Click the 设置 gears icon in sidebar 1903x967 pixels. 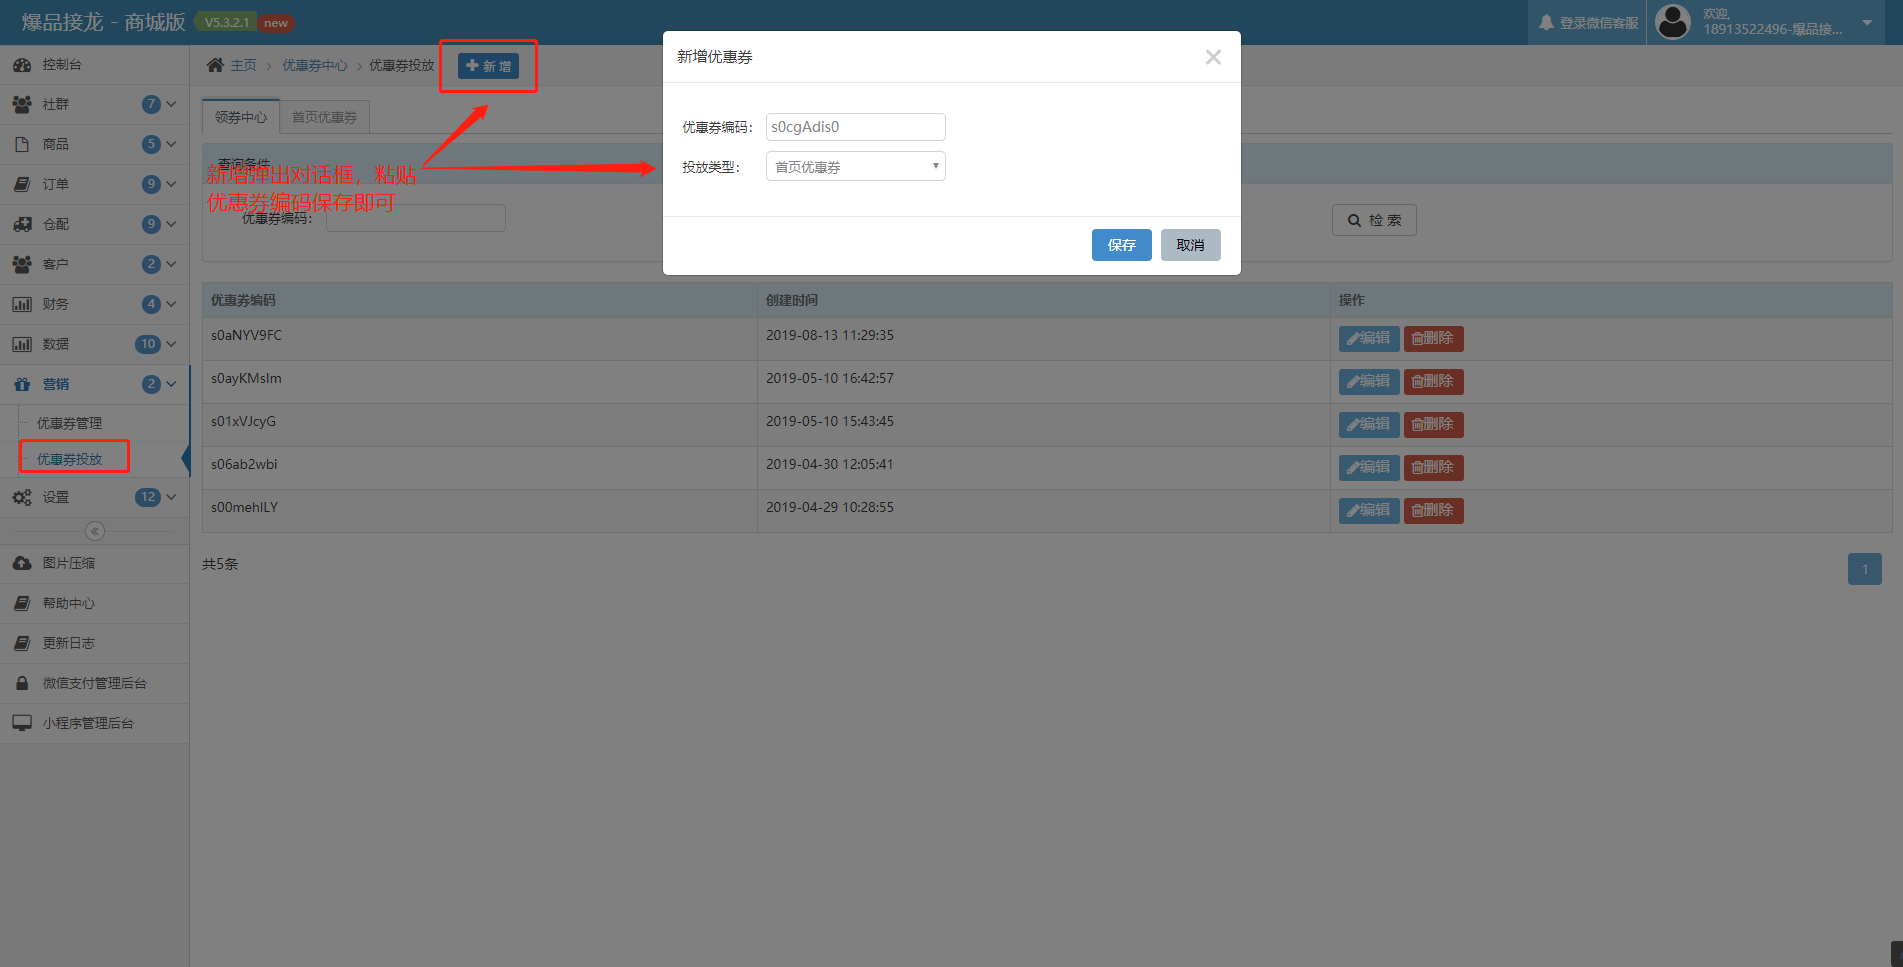[x=22, y=498]
